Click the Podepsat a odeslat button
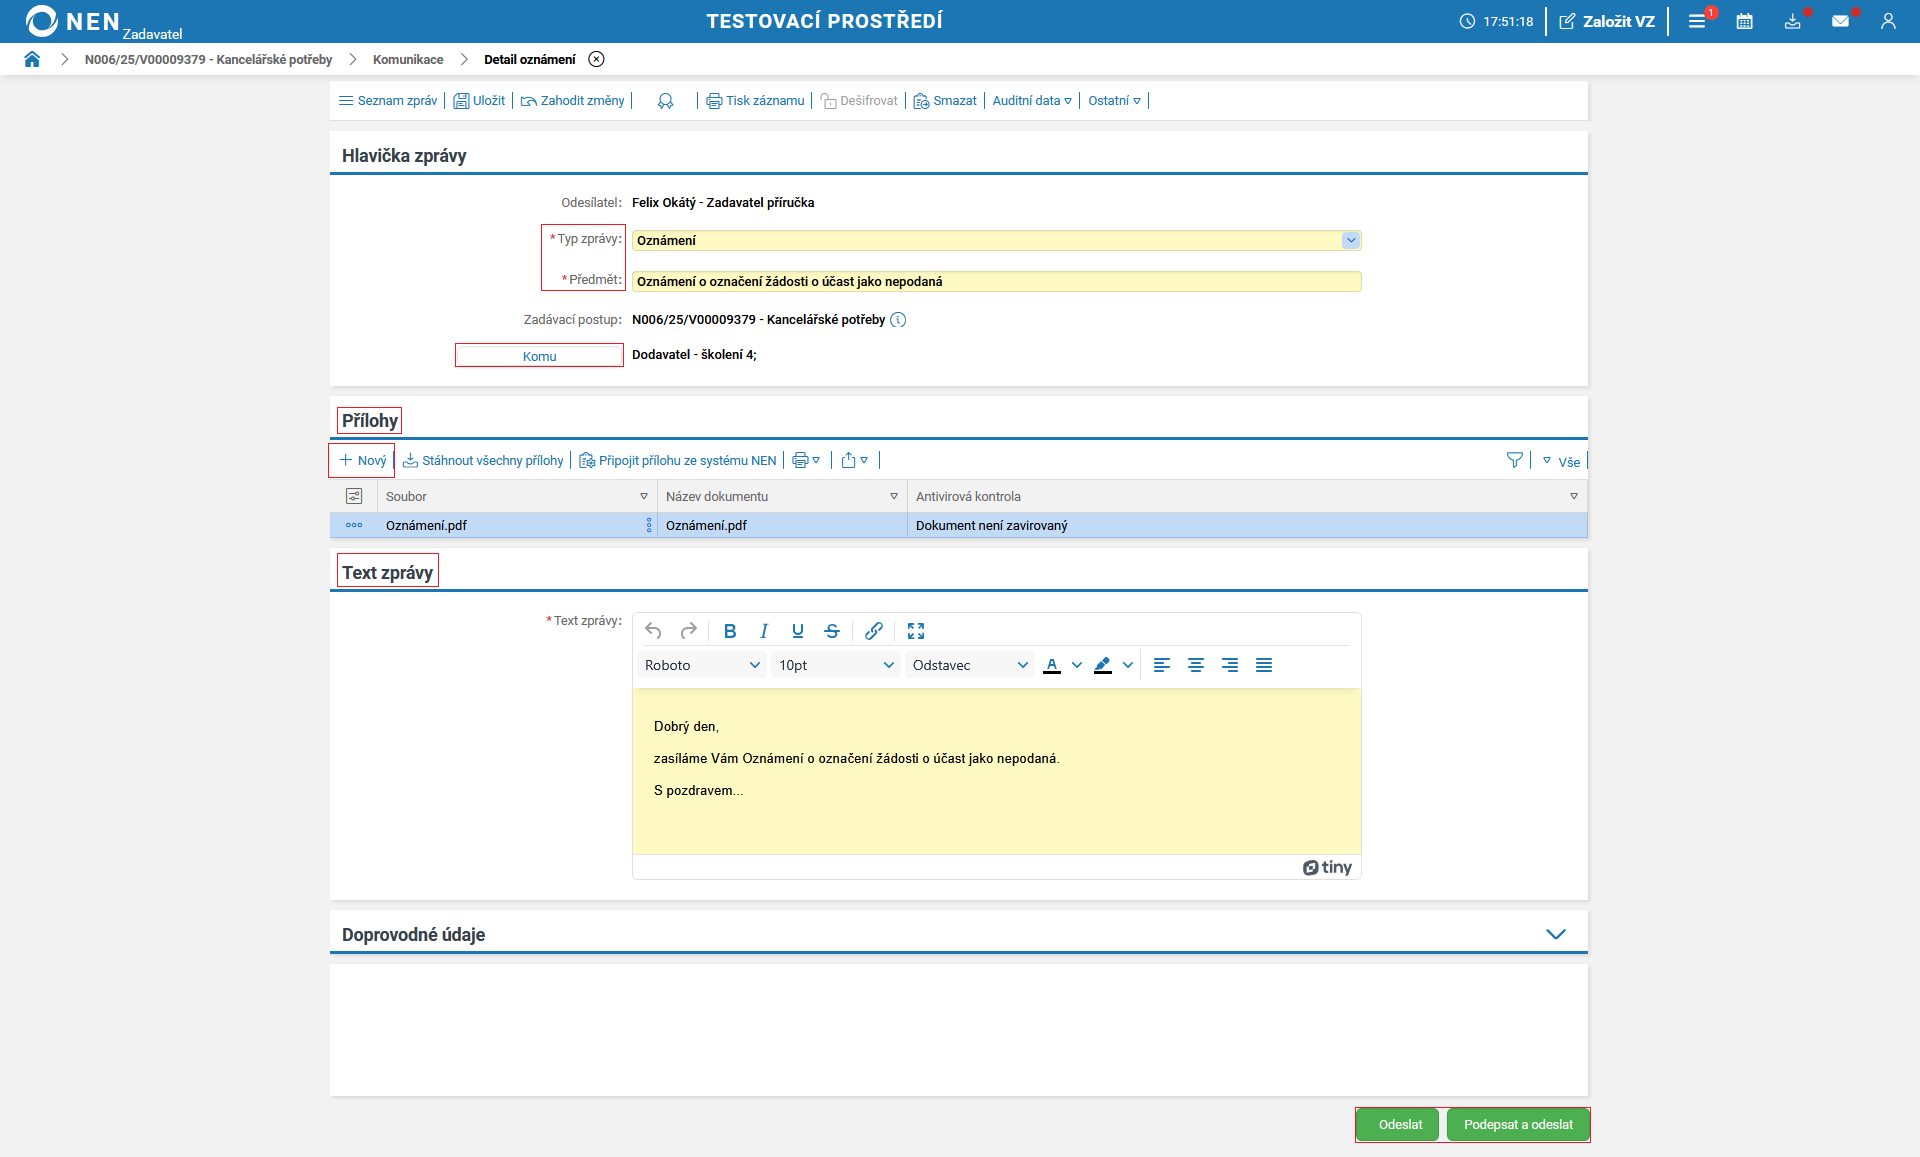1920x1157 pixels. pos(1517,1124)
